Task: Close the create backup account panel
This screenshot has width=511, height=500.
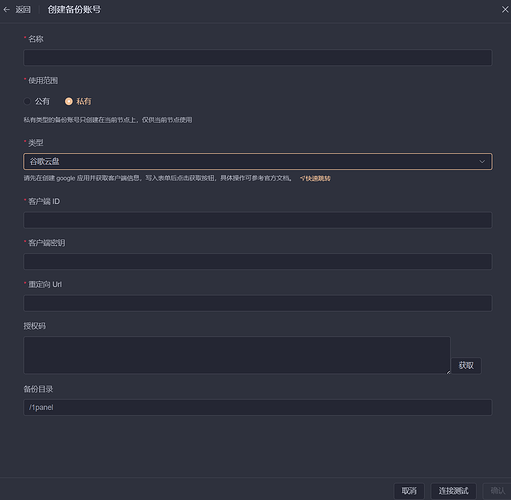Action: pyautogui.click(x=505, y=10)
